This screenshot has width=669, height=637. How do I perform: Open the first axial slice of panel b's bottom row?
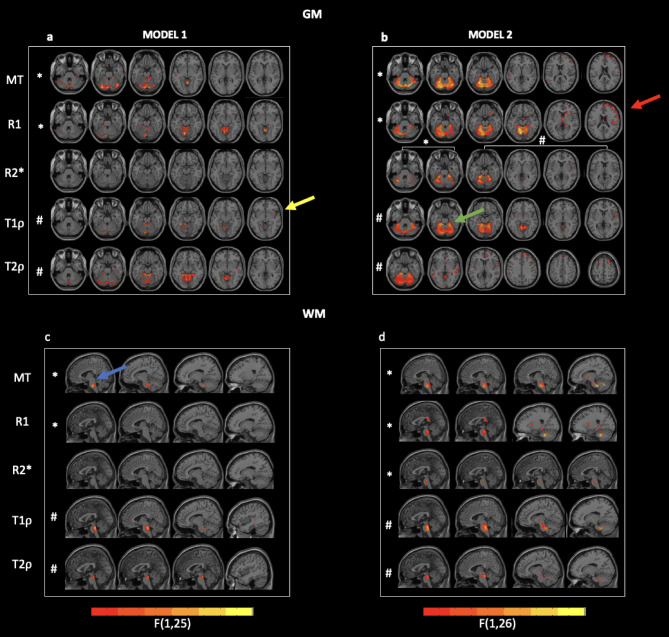pos(405,268)
